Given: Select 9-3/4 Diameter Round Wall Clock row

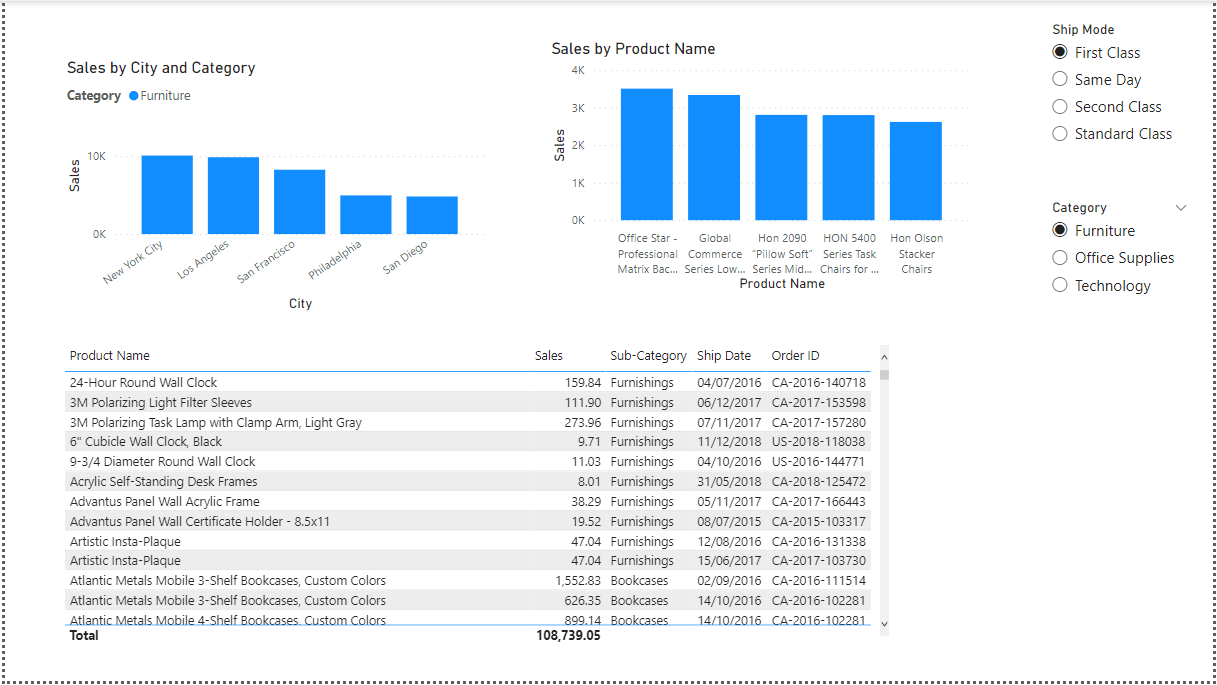Looking at the screenshot, I should pos(467,461).
